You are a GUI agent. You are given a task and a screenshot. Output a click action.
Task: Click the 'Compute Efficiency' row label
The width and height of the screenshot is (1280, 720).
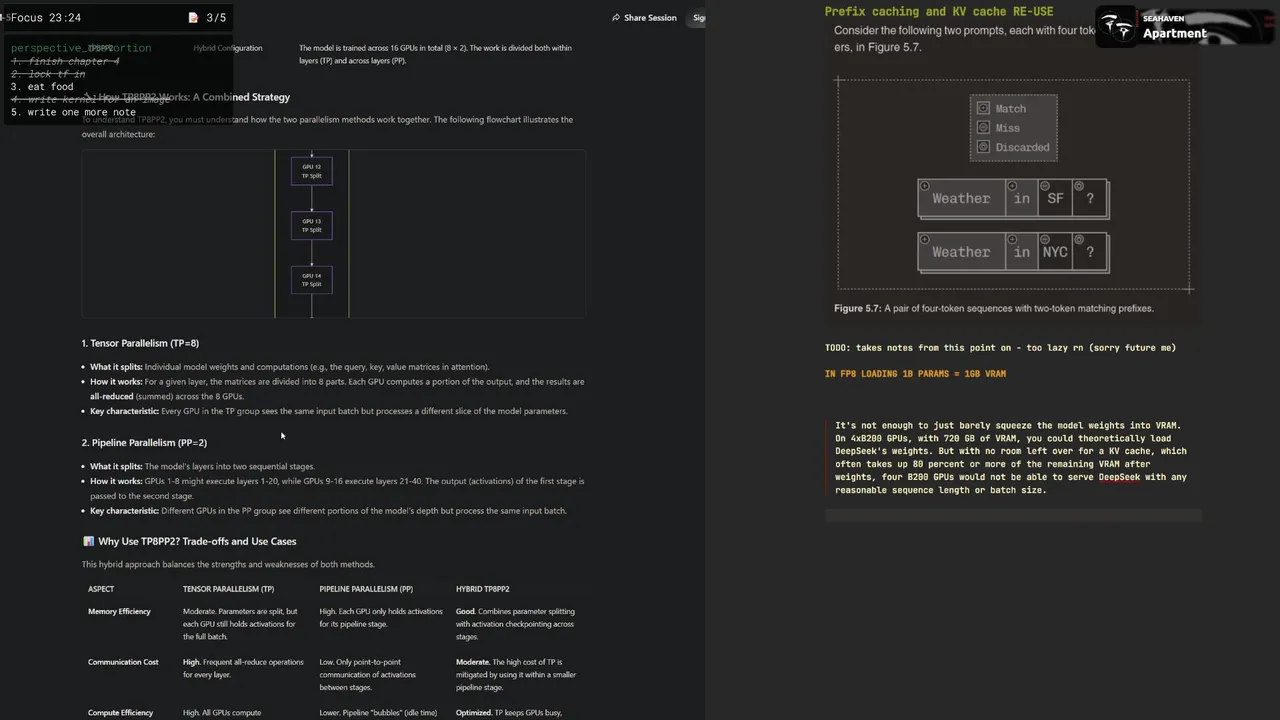click(120, 713)
